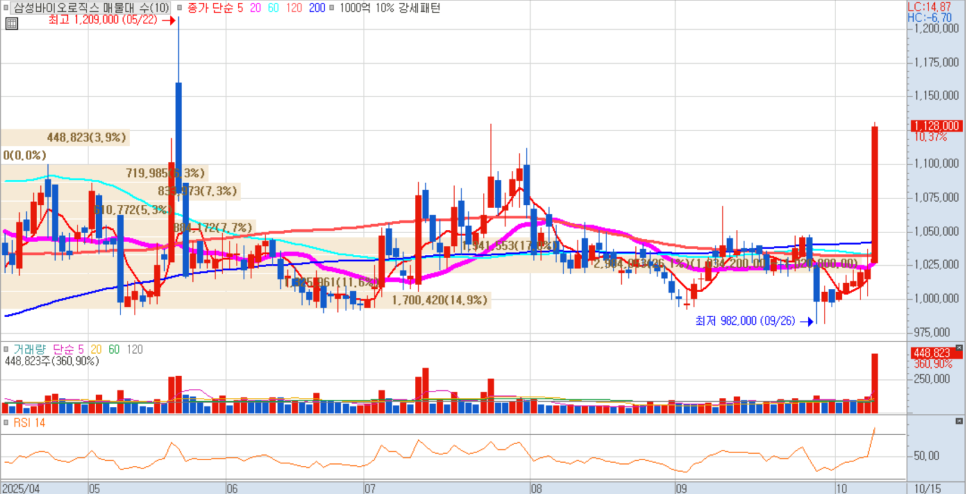Close the RSI panel with its corner button
Screen dimensions: 966x494
coord(958,421)
